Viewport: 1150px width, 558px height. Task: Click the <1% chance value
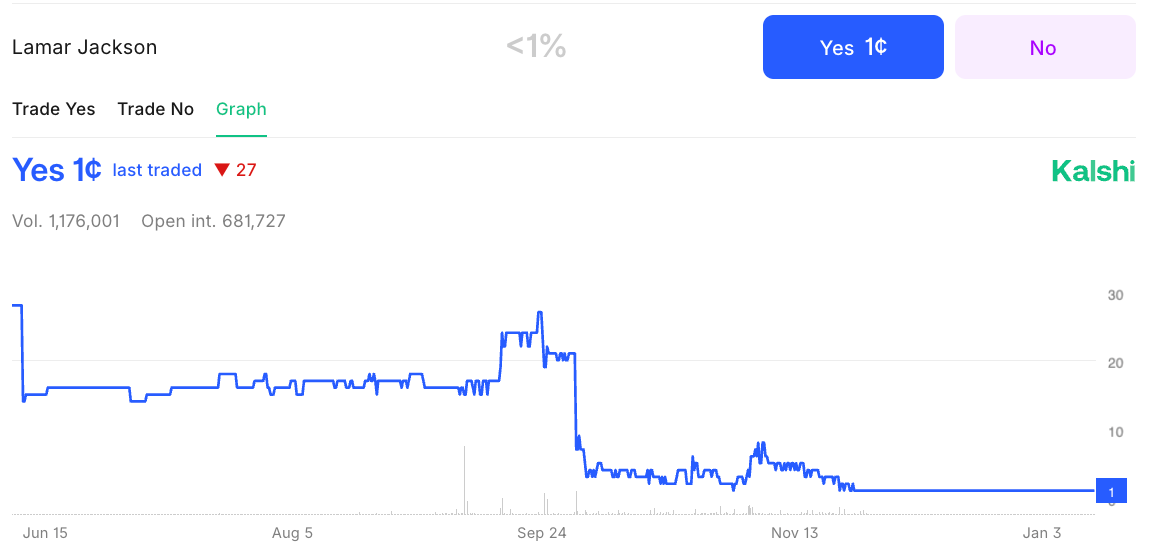(x=536, y=48)
